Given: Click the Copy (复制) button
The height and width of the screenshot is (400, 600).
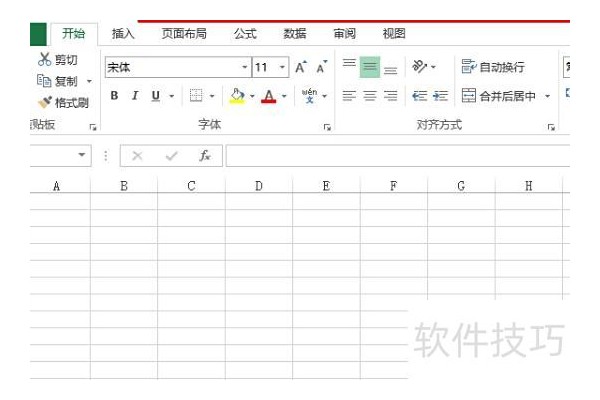Looking at the screenshot, I should [57, 81].
